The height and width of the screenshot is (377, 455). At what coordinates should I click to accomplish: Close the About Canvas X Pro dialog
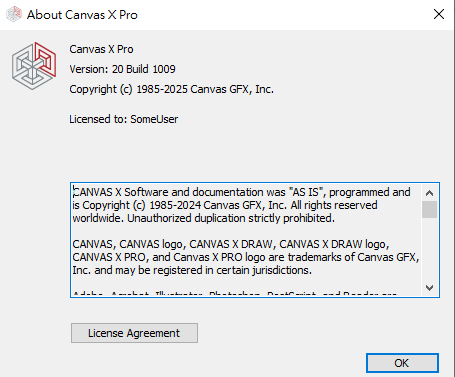tap(439, 14)
